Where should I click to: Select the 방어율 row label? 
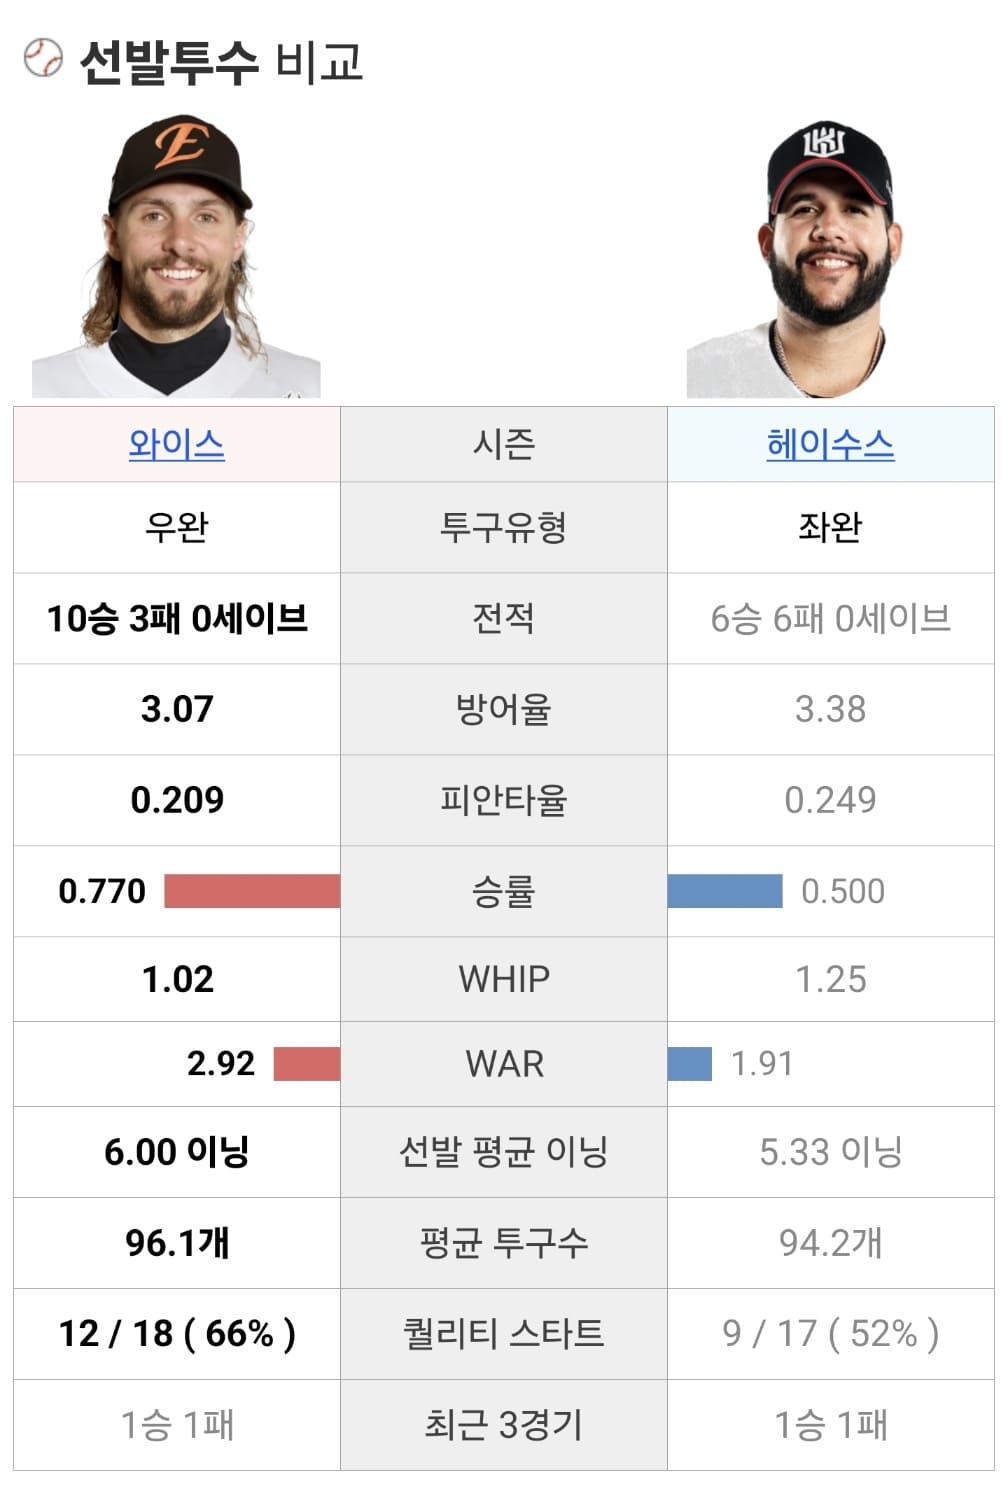point(504,709)
